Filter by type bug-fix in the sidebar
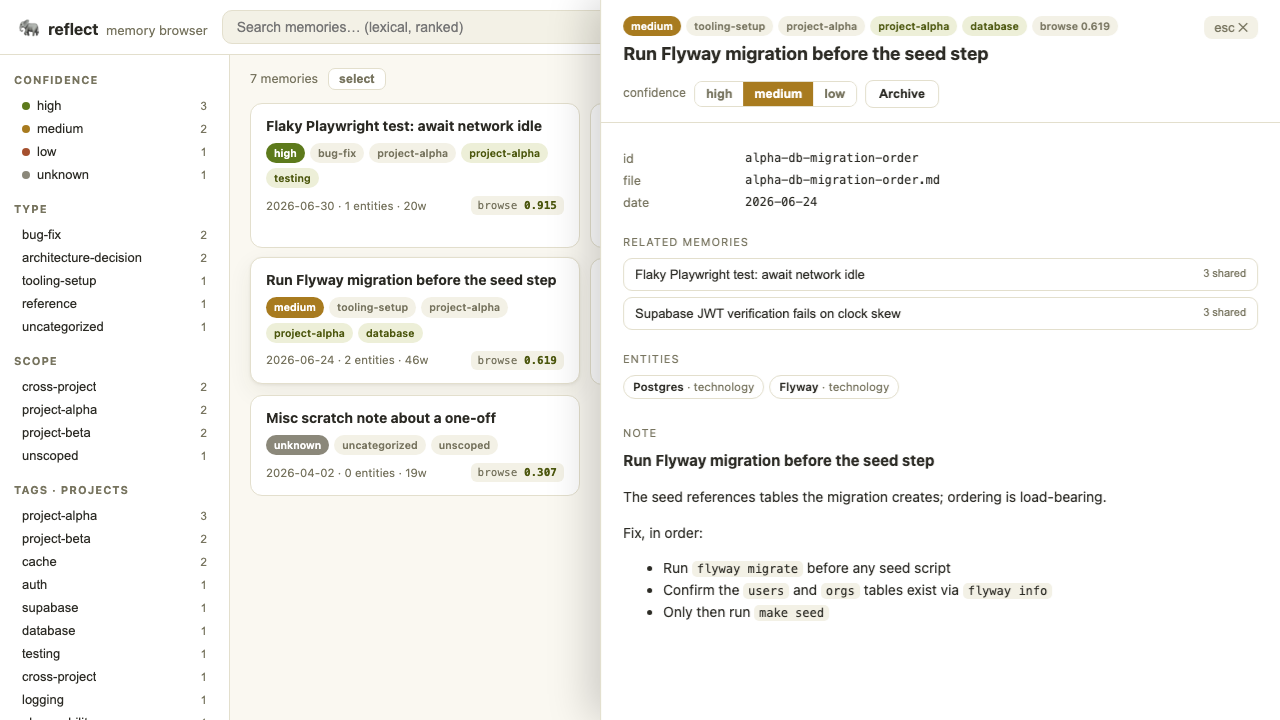 114,235
